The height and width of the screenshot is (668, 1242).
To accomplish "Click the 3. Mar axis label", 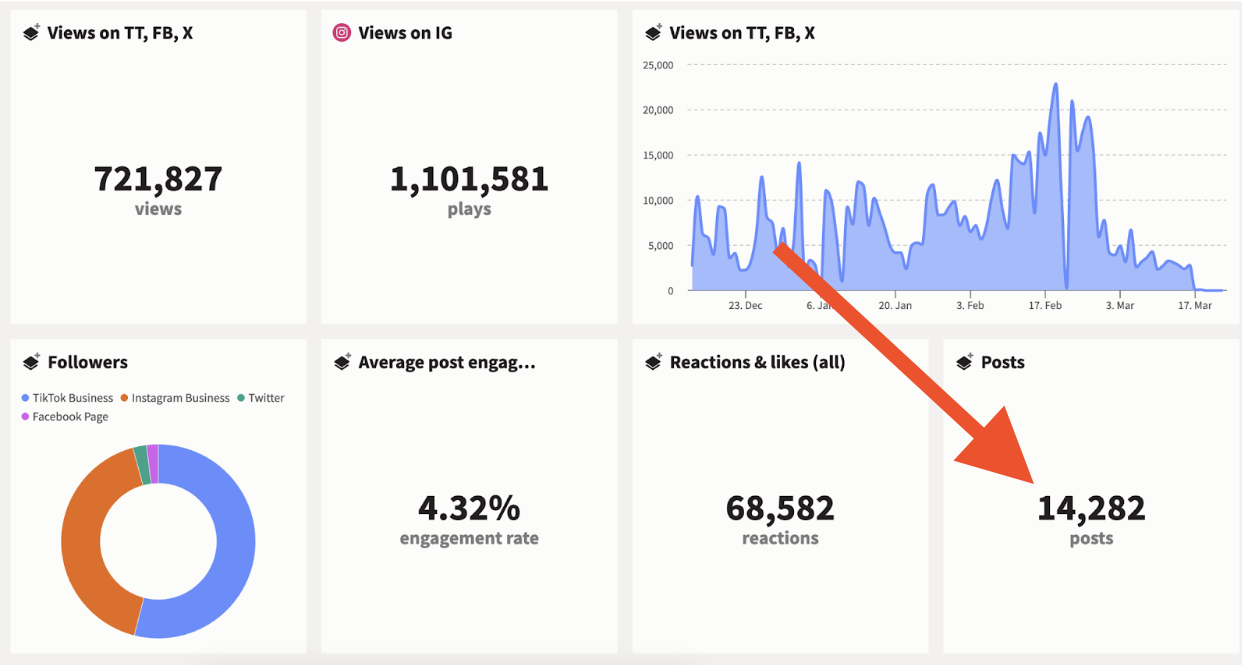I will pyautogui.click(x=1119, y=306).
